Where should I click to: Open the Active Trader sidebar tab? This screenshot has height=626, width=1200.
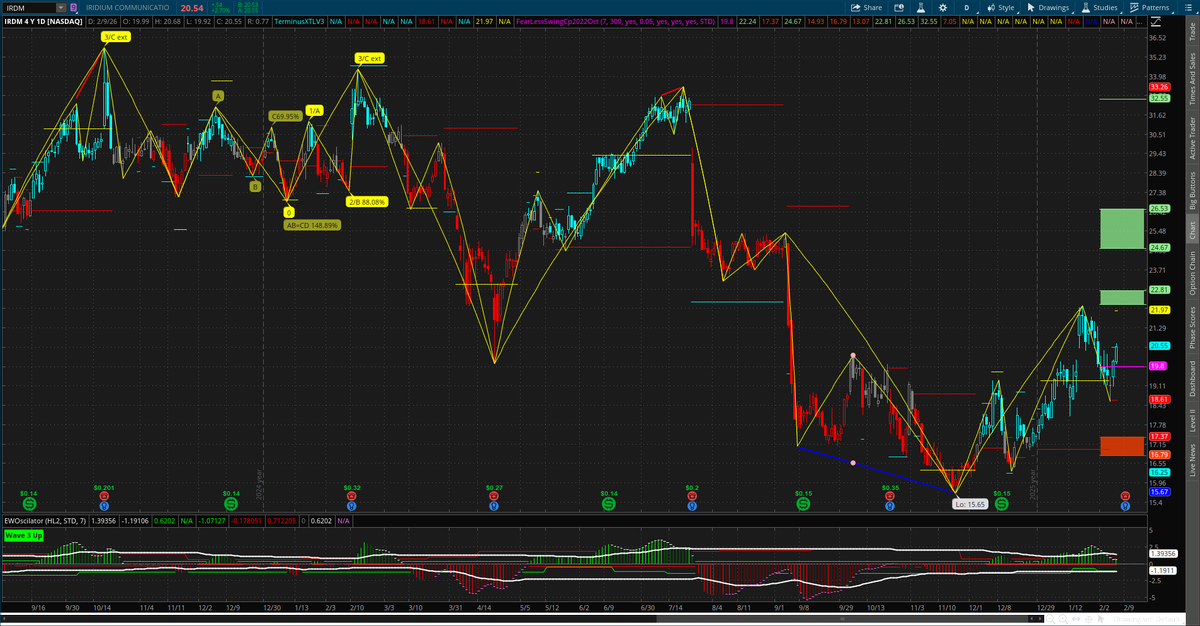[1191, 137]
